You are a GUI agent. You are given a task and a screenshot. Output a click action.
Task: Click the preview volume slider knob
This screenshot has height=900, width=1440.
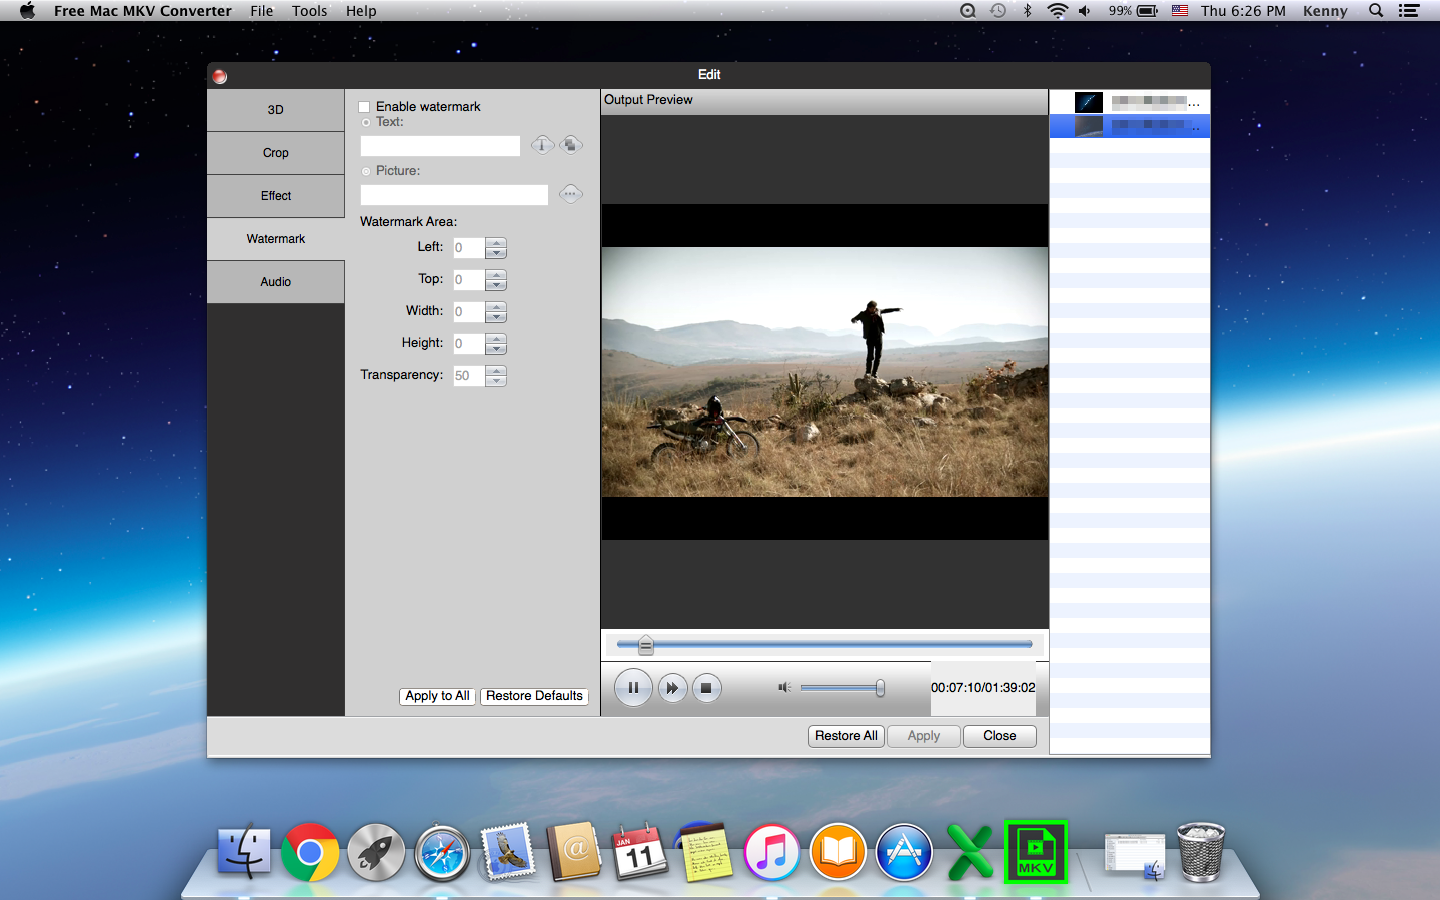(x=880, y=688)
